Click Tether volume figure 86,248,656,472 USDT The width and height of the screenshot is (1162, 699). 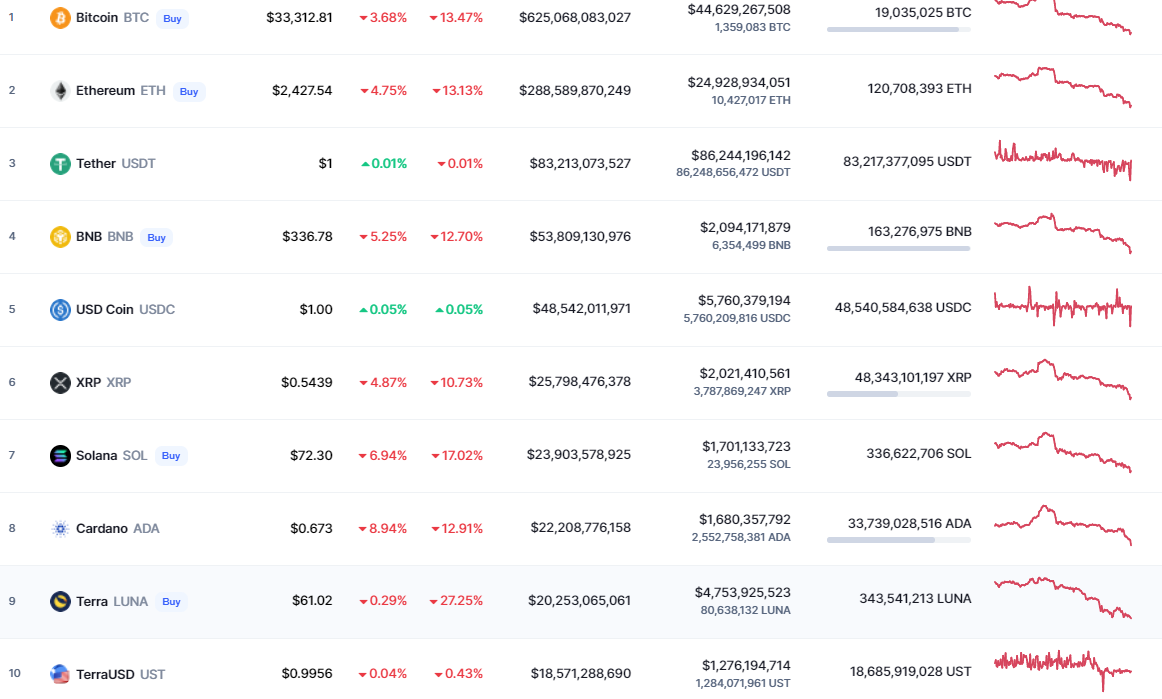733,173
